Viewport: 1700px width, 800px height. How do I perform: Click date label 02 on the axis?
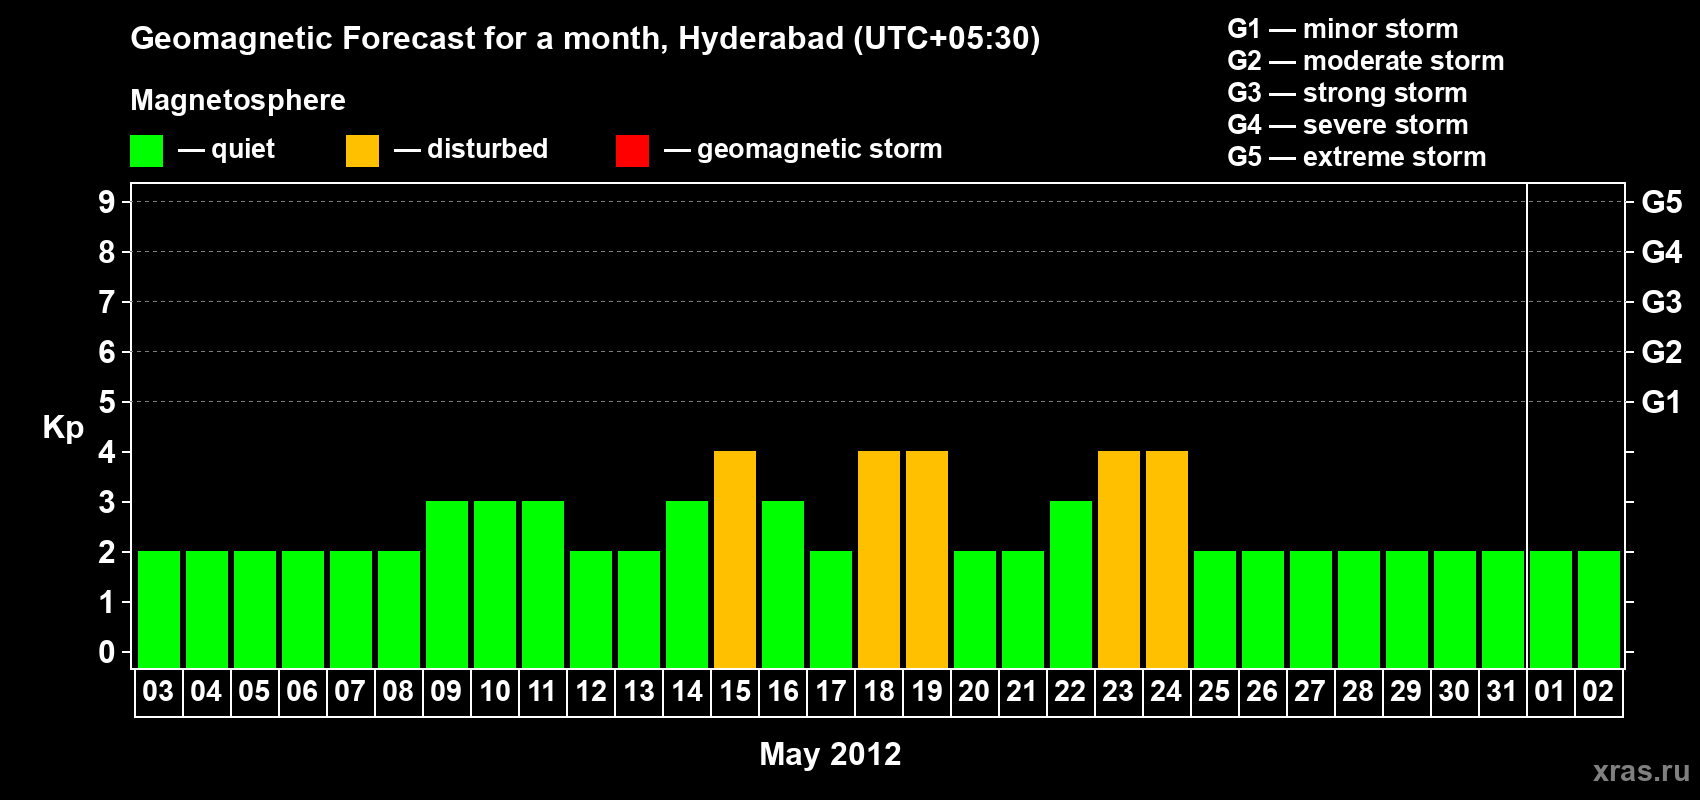tap(1598, 691)
